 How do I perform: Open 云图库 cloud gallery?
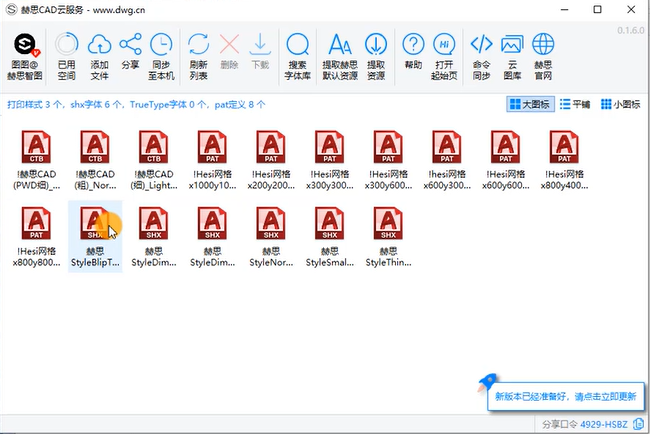(x=512, y=56)
